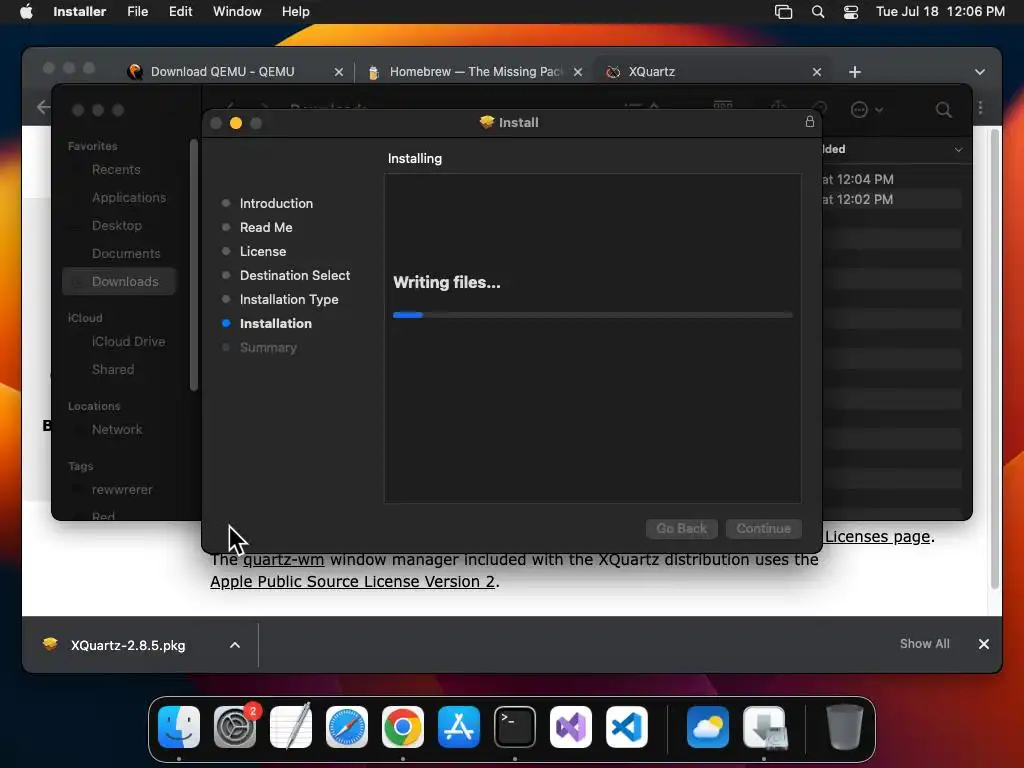Click the Finder sidebar scrollbar
Screen dimensions: 1024x768
click(193, 264)
